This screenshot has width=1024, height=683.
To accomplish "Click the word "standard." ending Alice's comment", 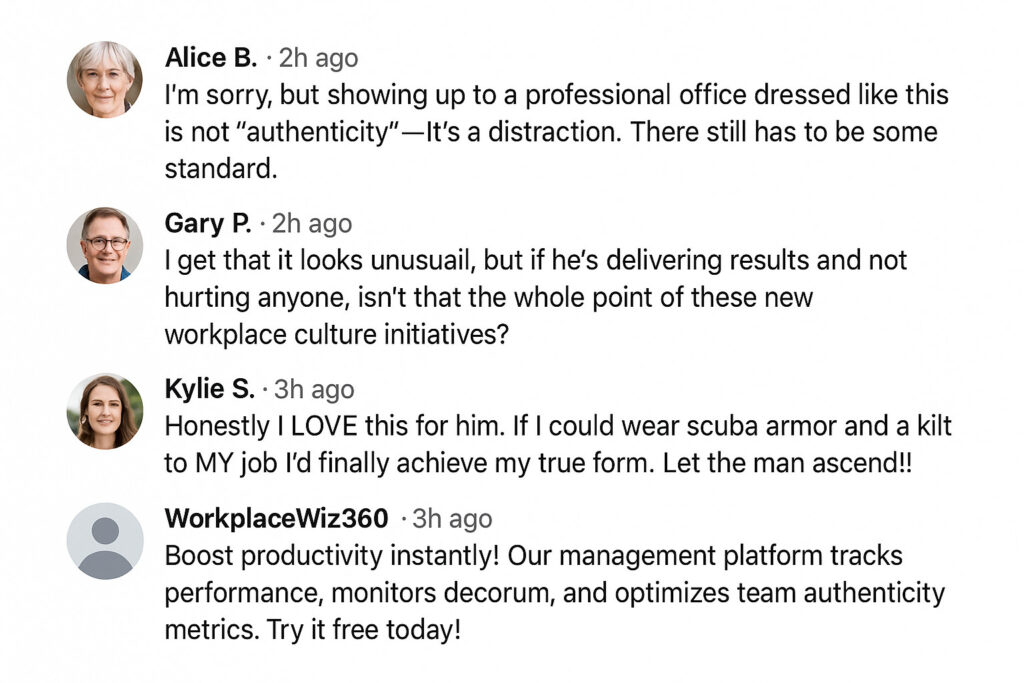I will (220, 169).
